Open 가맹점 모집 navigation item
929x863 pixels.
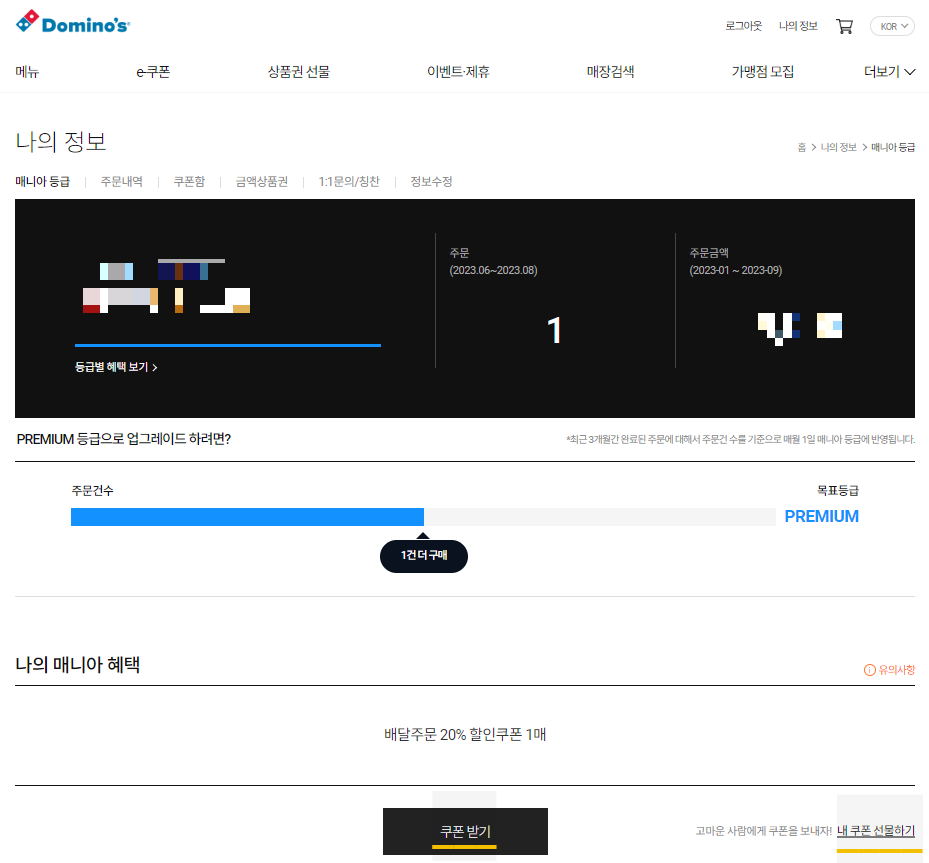pyautogui.click(x=763, y=72)
